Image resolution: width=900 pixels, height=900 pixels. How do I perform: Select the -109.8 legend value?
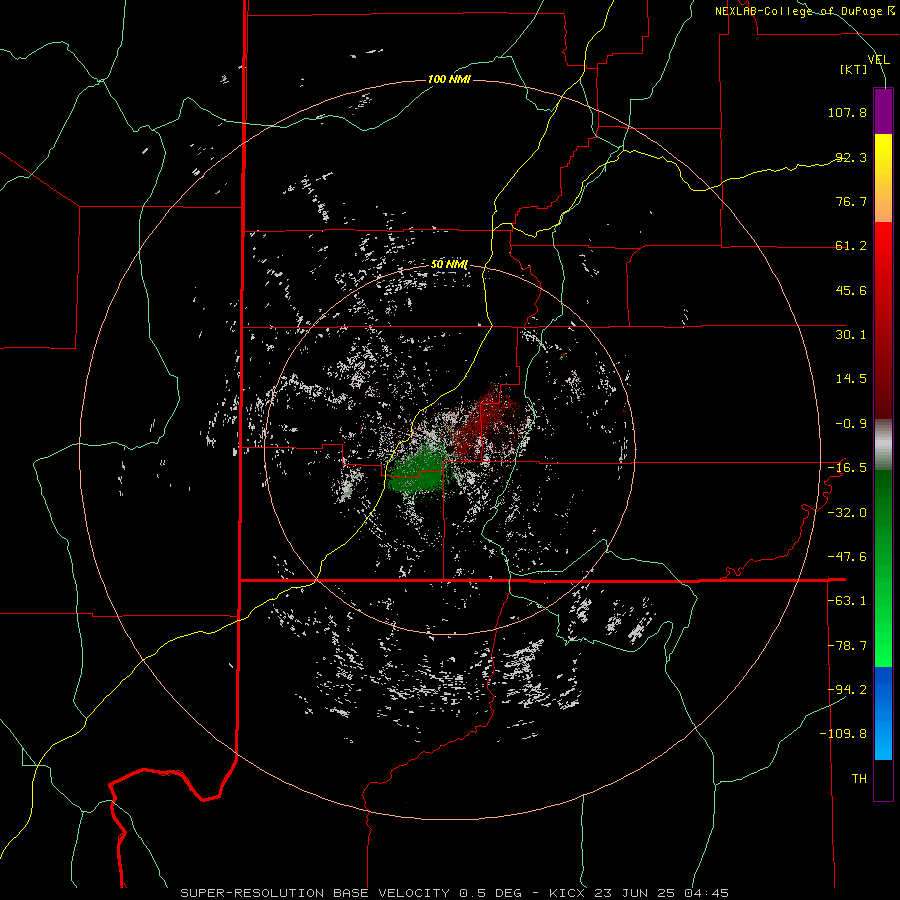coord(843,734)
